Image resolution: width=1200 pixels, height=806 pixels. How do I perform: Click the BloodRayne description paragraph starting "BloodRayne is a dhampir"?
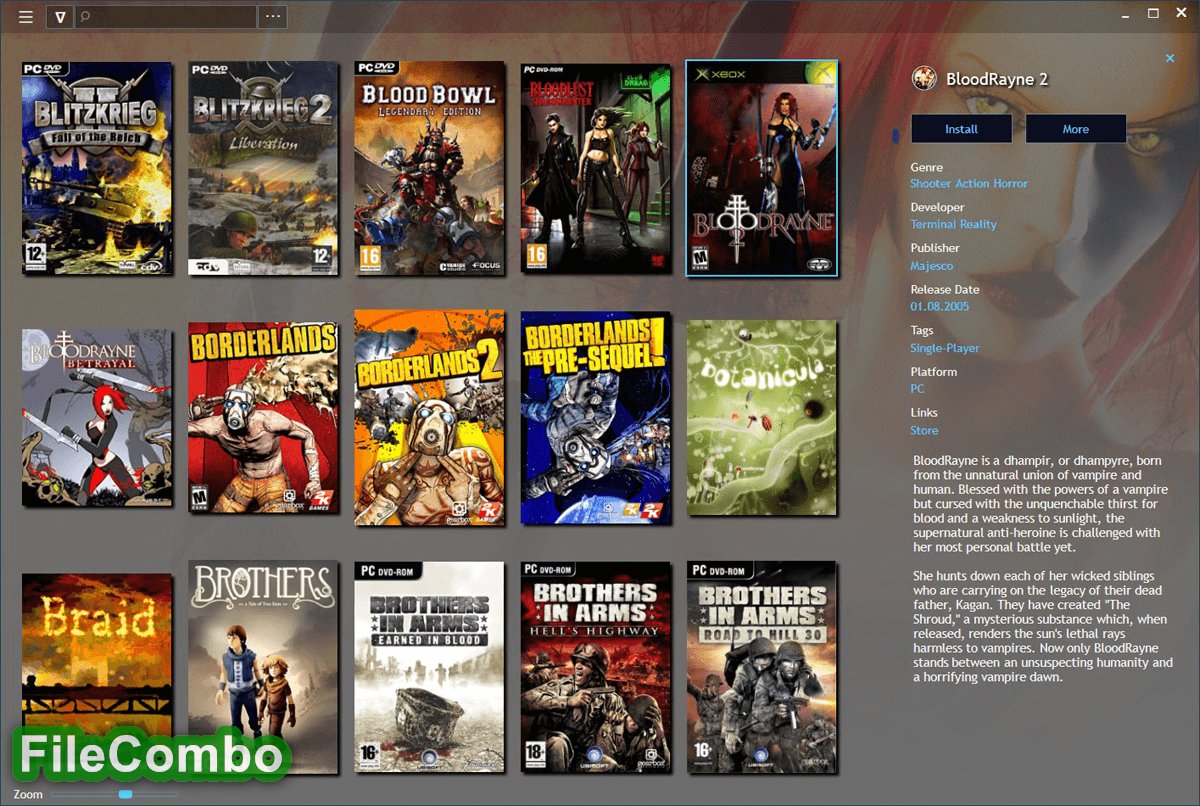[x=1040, y=503]
